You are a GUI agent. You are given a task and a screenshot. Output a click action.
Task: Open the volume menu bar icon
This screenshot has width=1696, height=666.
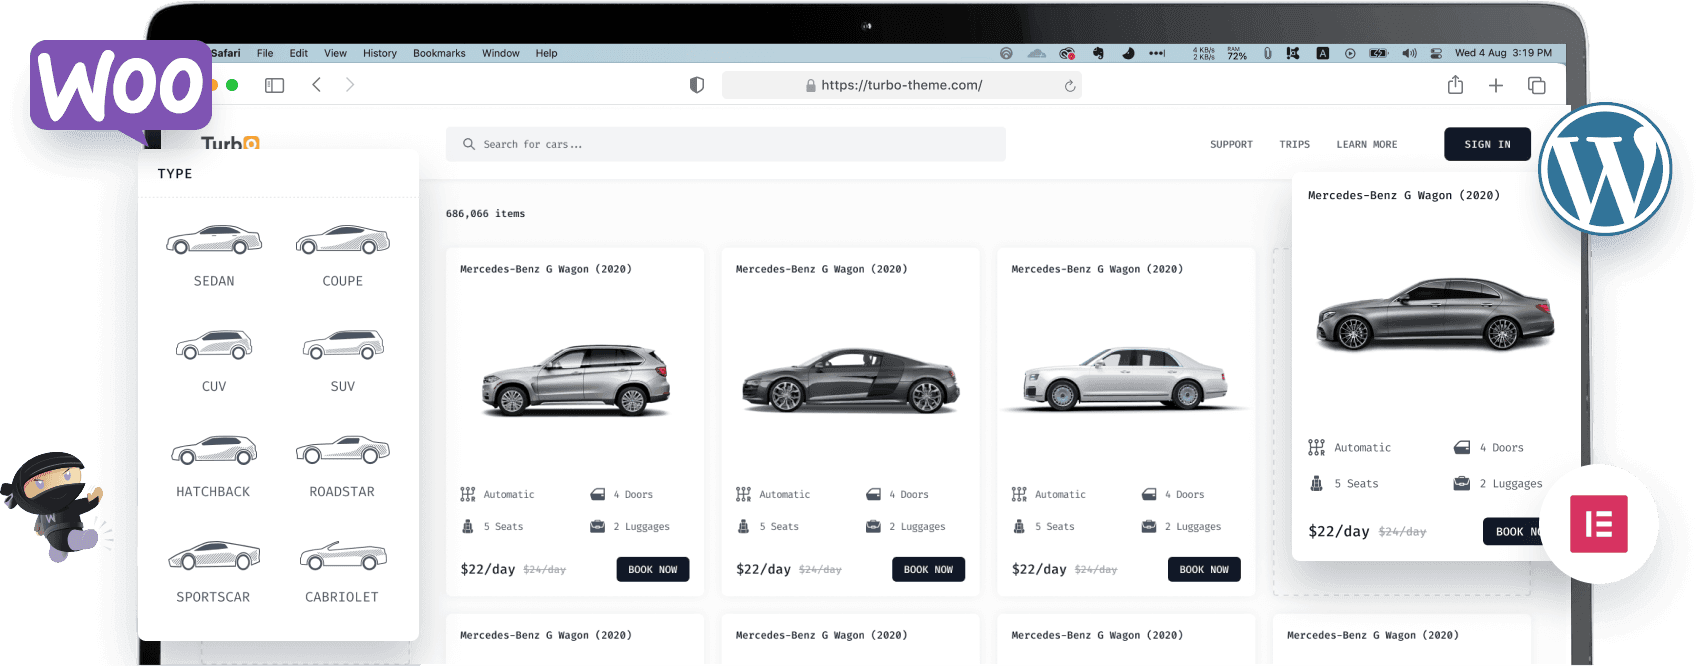tap(1410, 53)
